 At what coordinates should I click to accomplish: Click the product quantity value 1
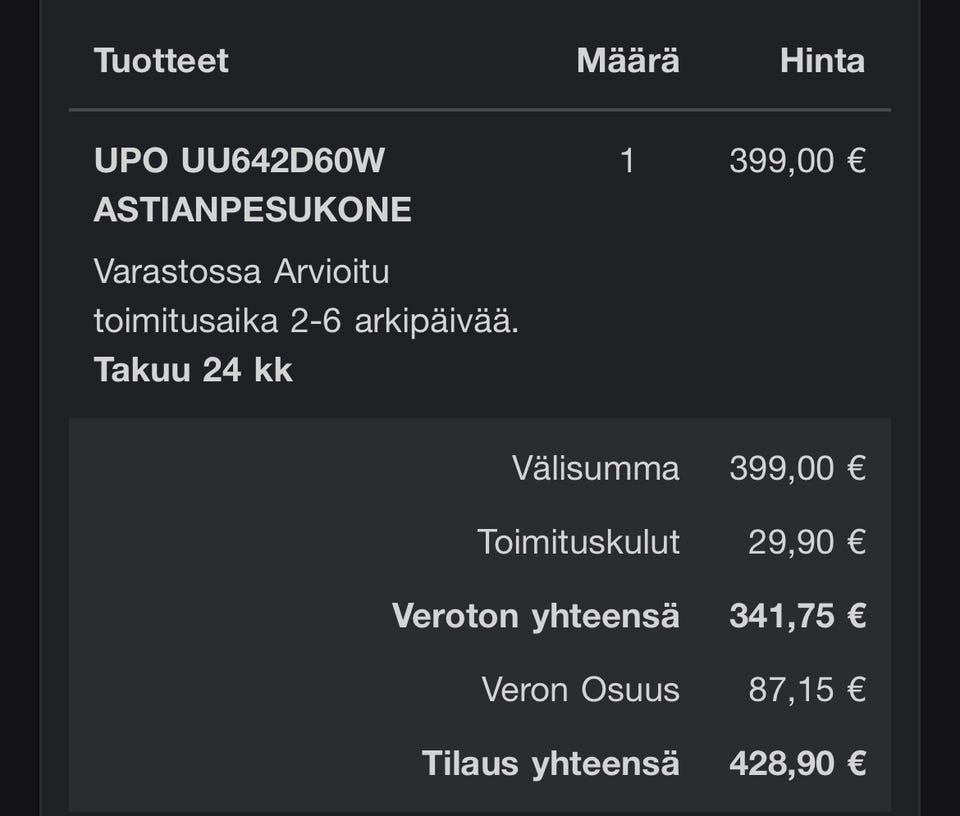627,161
